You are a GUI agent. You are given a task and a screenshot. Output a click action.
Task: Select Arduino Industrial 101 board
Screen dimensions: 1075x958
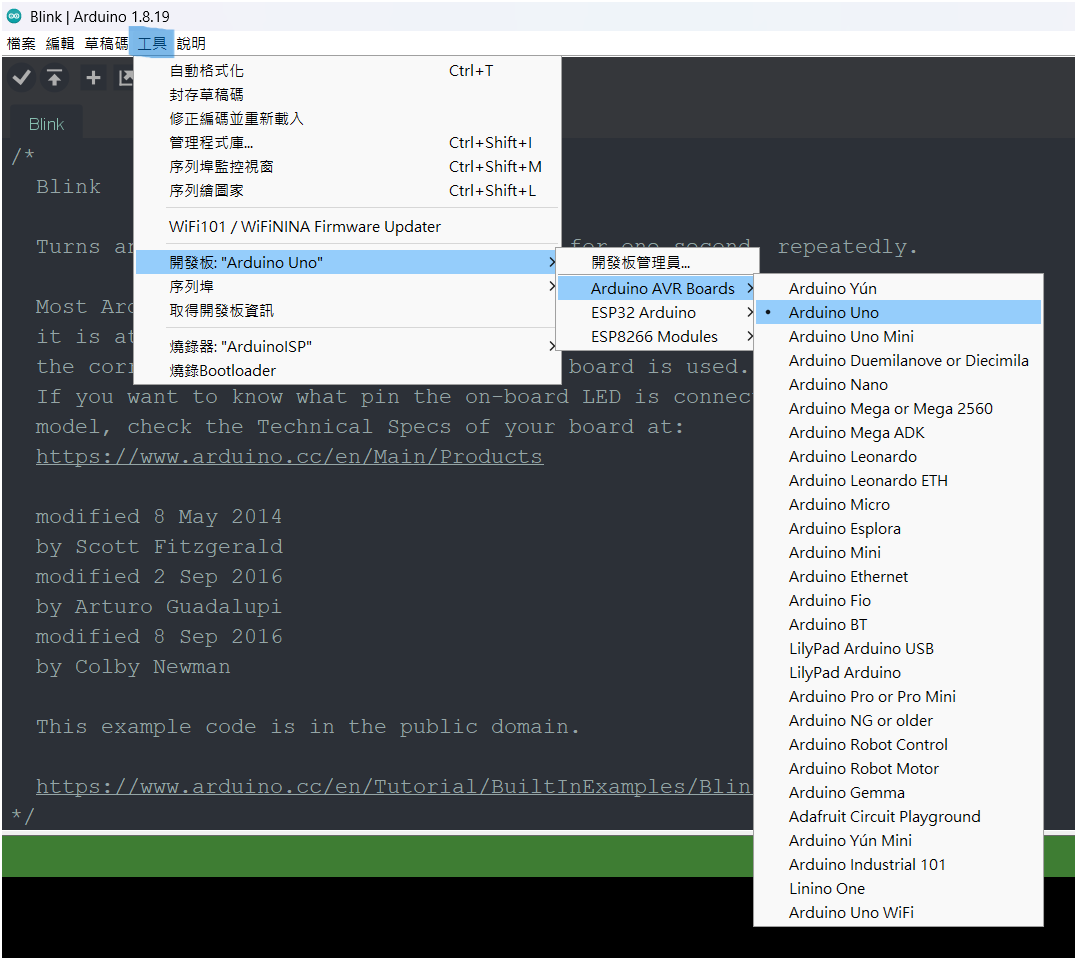coord(898,865)
